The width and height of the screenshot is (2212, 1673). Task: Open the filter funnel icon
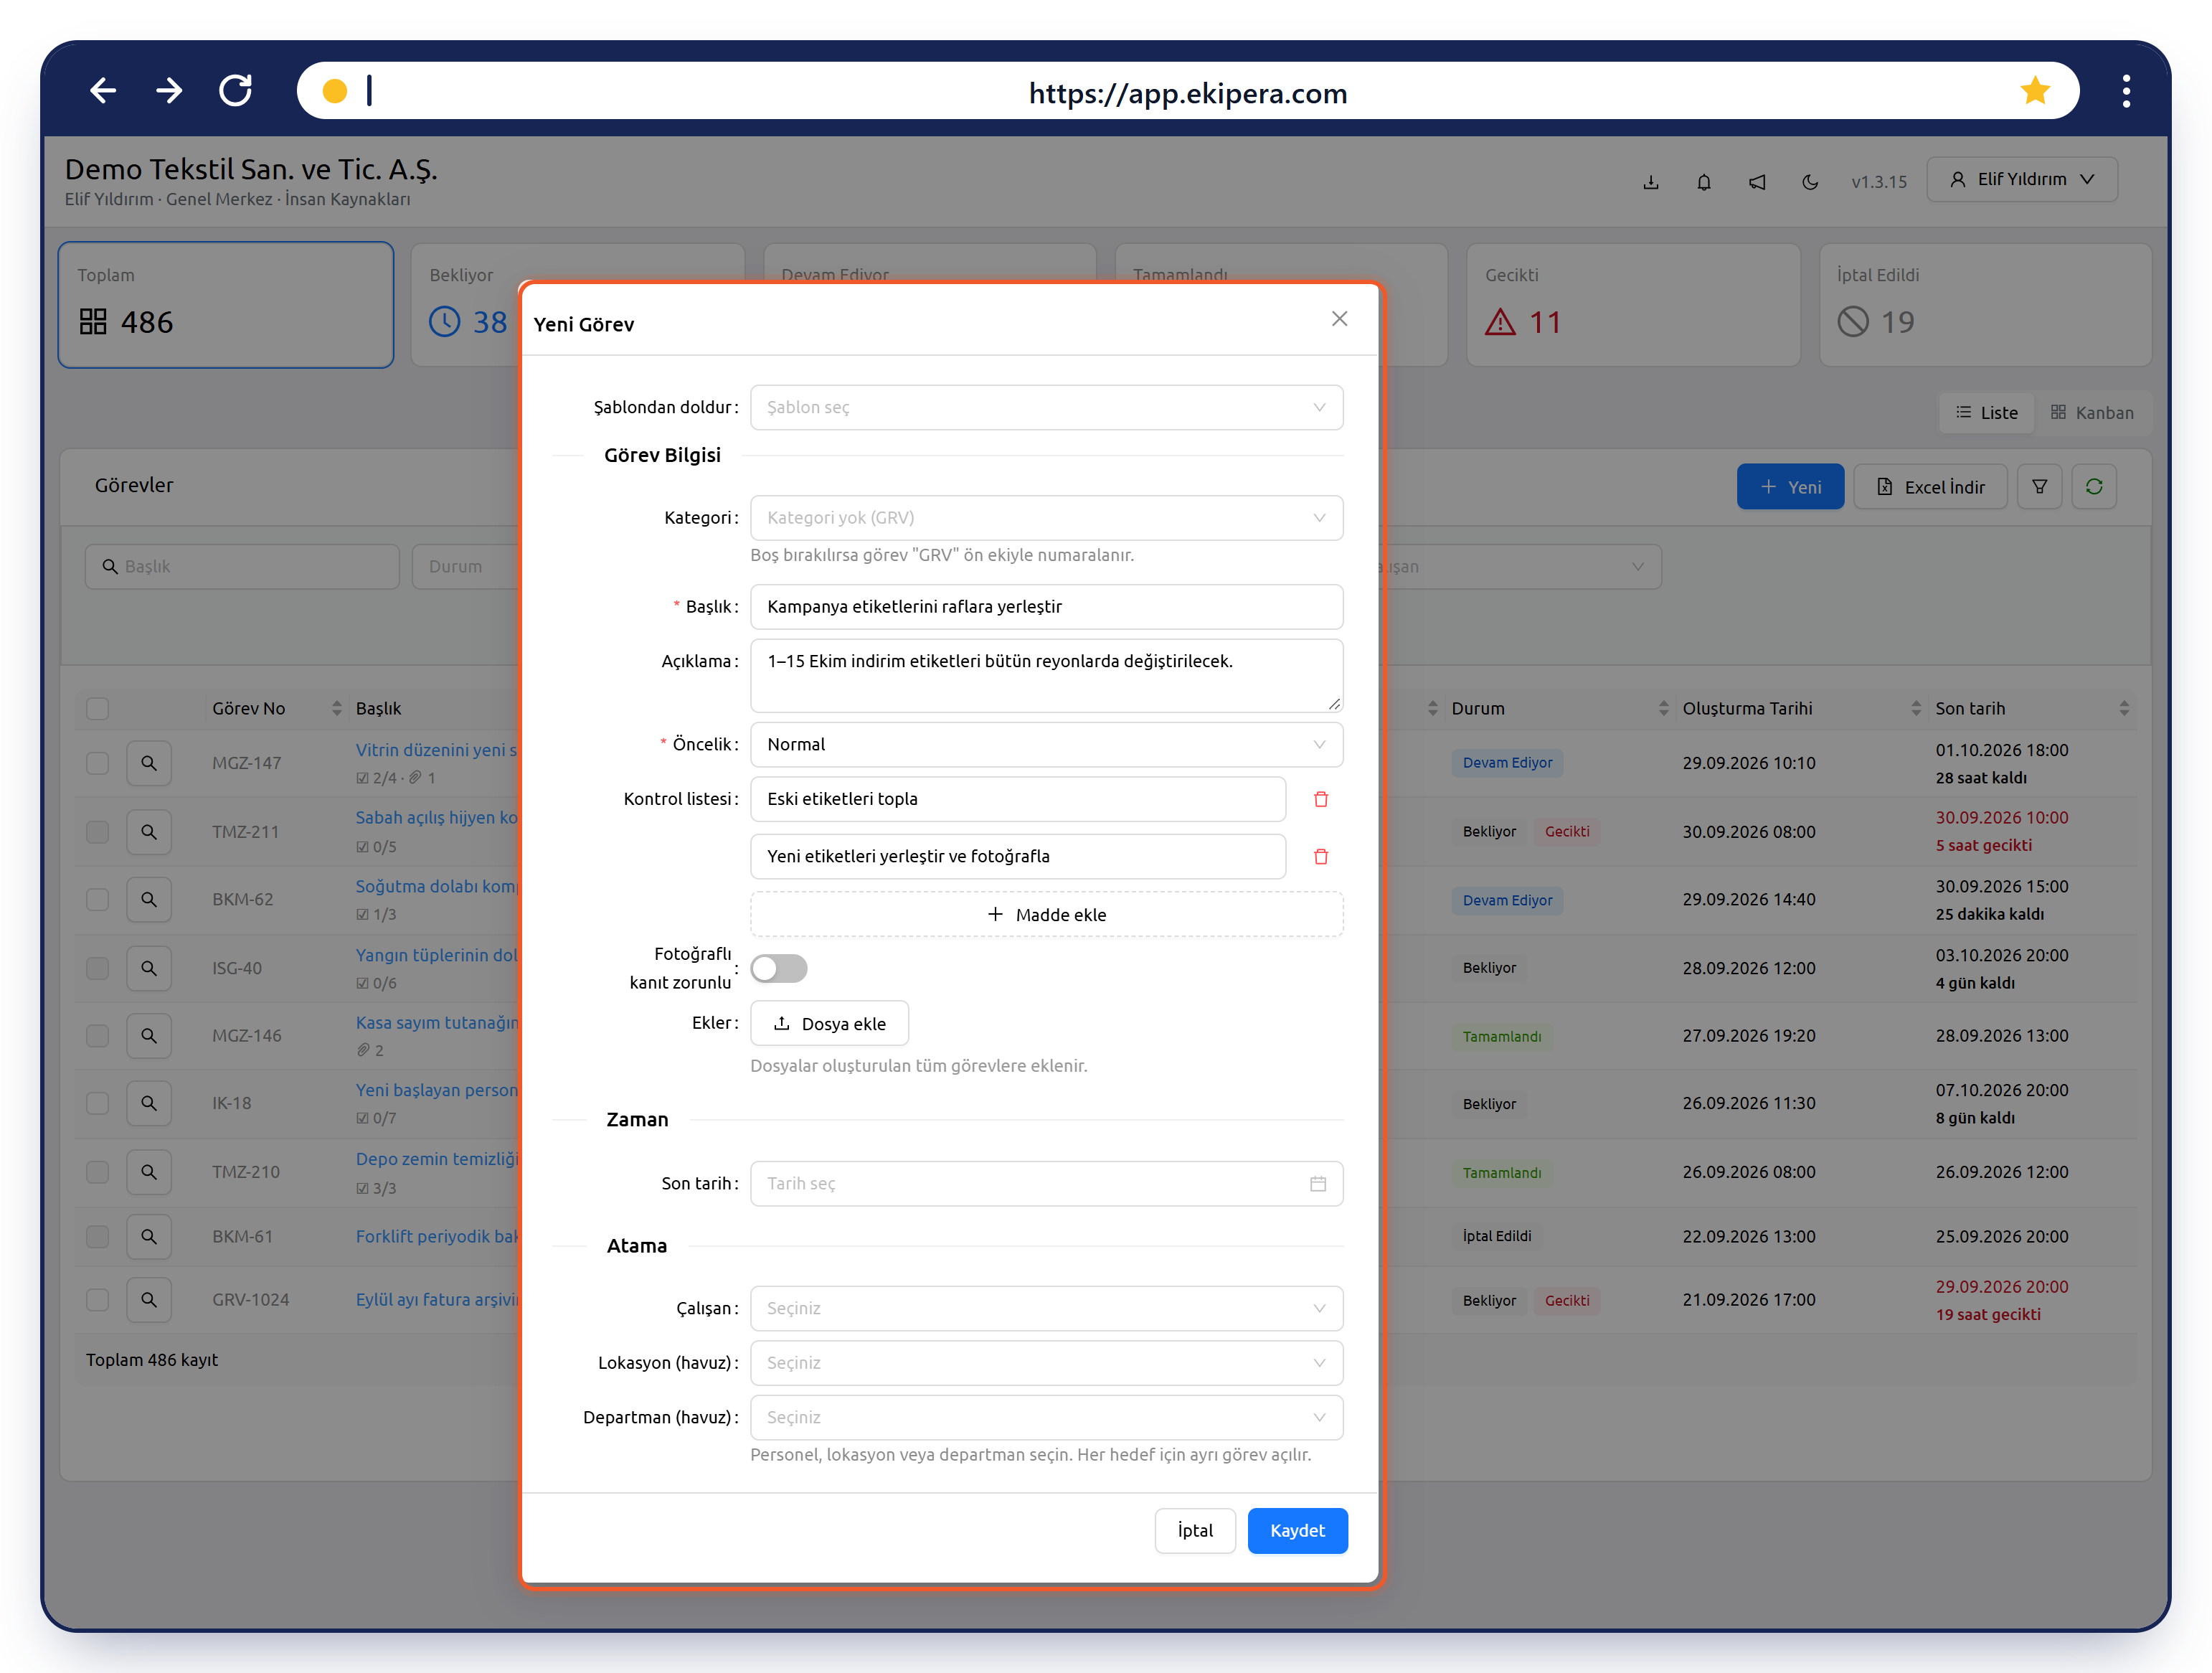pos(2039,487)
